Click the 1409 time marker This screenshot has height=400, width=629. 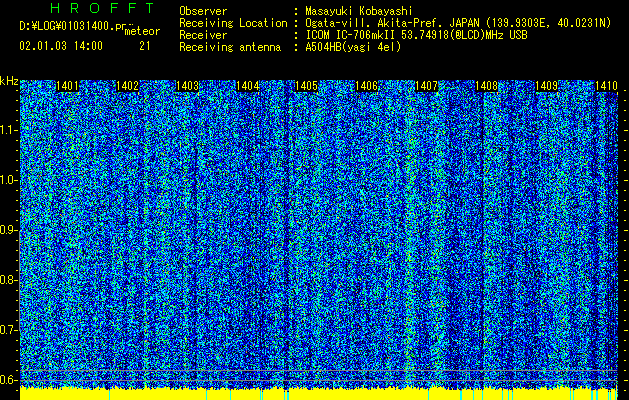(x=546, y=86)
